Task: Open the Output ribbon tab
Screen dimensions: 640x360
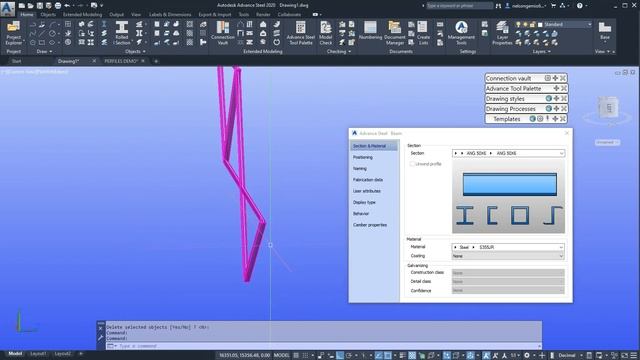Action: click(x=116, y=14)
